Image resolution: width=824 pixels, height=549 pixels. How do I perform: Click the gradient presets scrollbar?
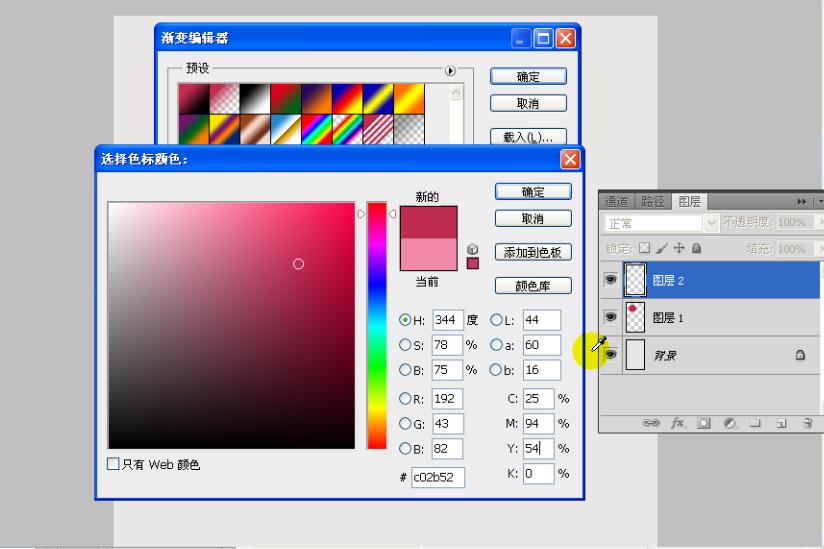[x=456, y=113]
